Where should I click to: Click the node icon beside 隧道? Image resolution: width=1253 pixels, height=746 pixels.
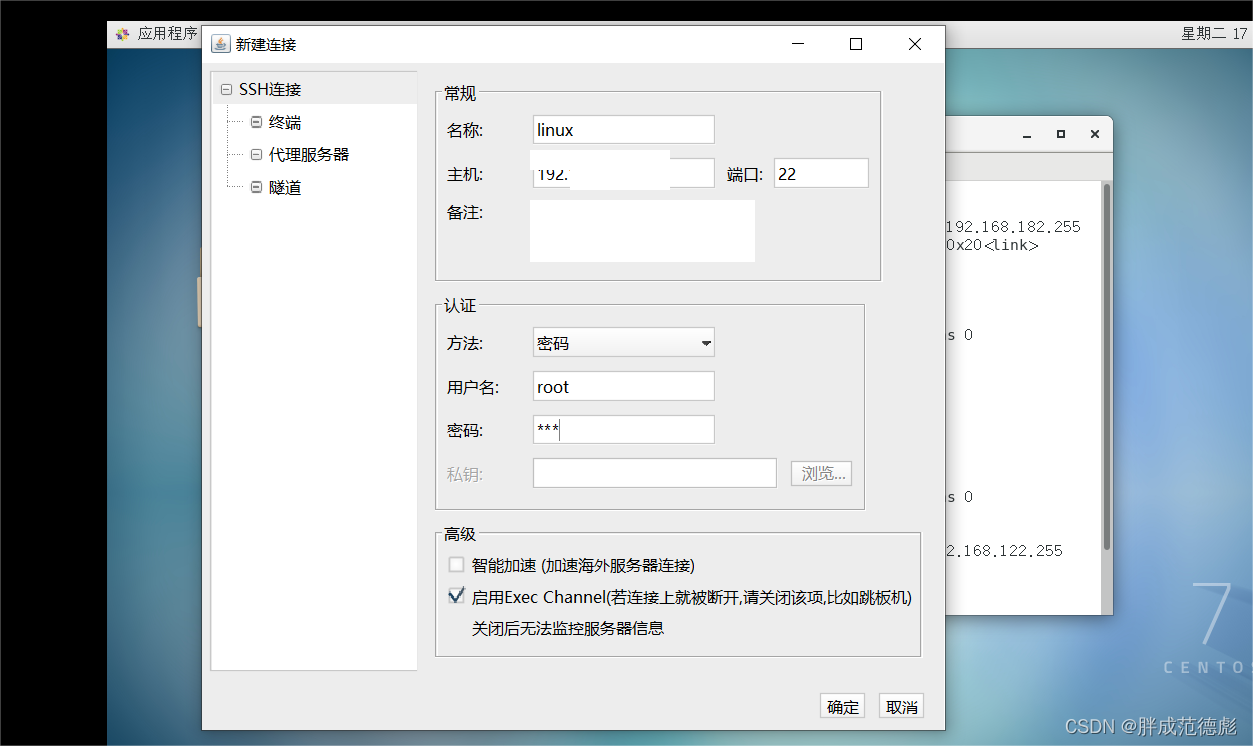point(256,187)
